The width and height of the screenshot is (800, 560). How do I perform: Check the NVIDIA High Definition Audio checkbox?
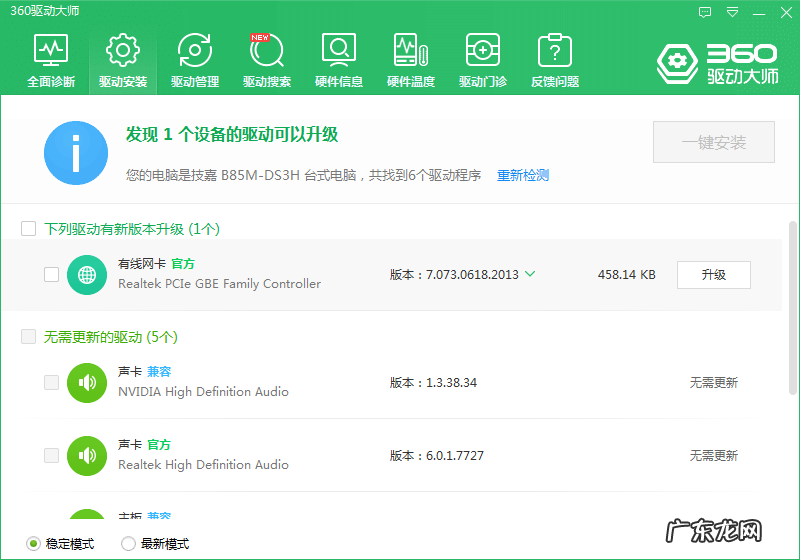pos(52,383)
